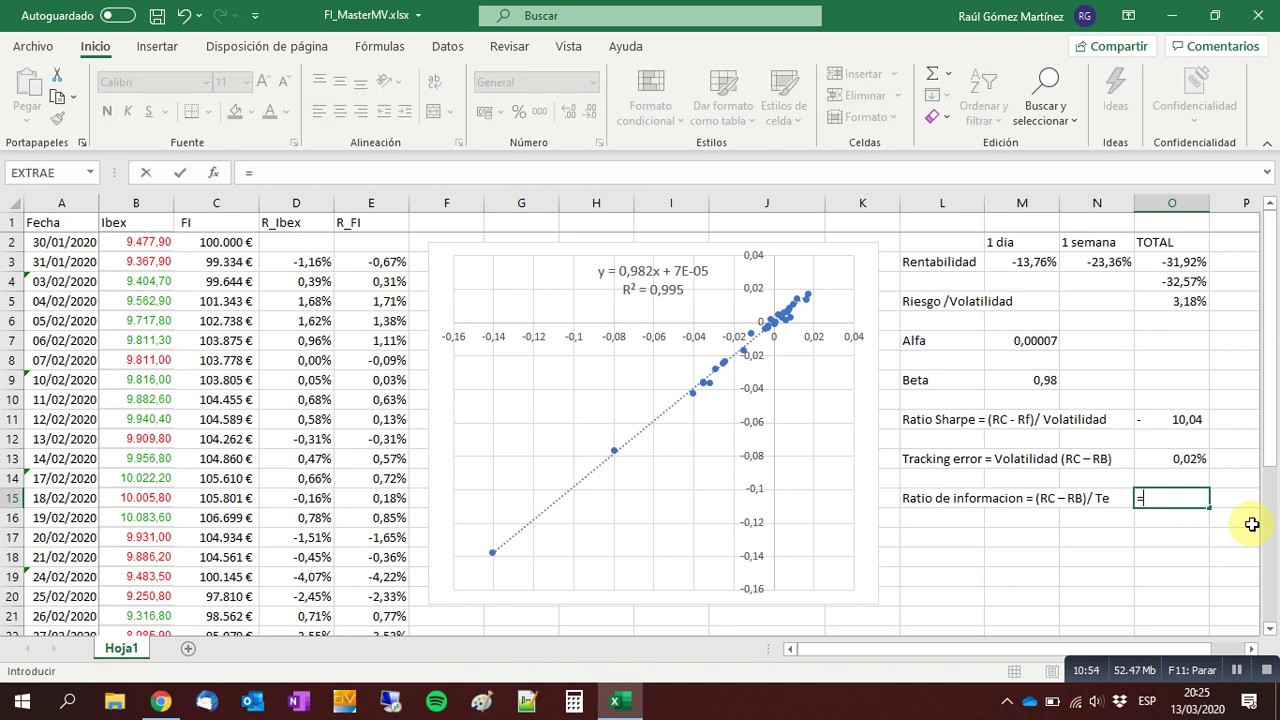
Task: Open Dar formato como tabla dropdown
Action: (724, 97)
